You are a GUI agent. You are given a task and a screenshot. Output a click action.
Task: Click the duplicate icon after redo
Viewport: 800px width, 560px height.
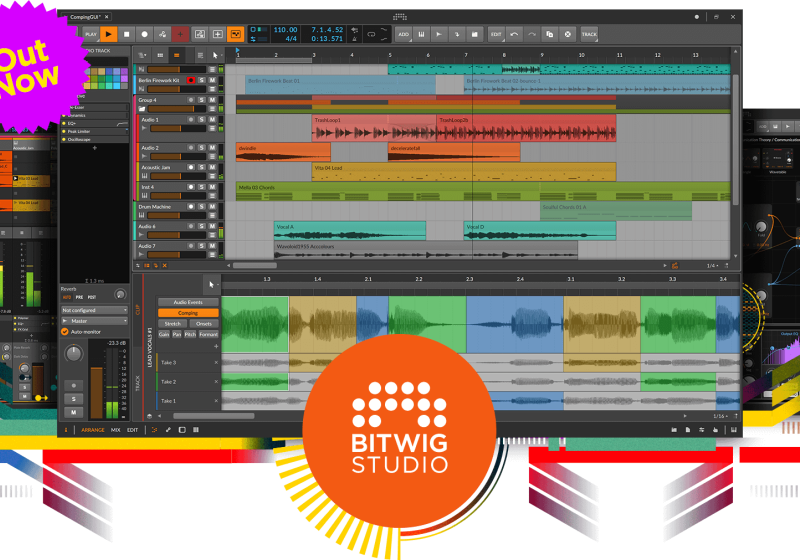549,34
